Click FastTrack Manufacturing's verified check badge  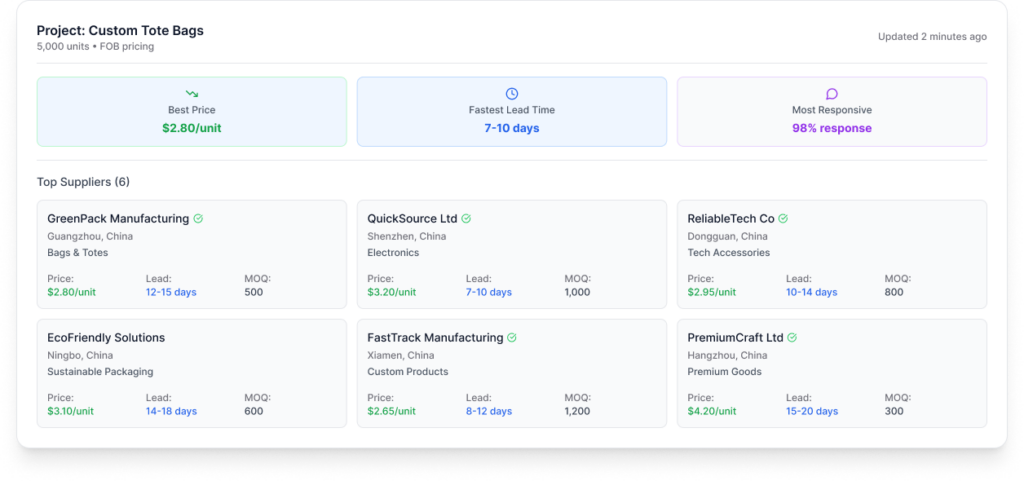(513, 338)
